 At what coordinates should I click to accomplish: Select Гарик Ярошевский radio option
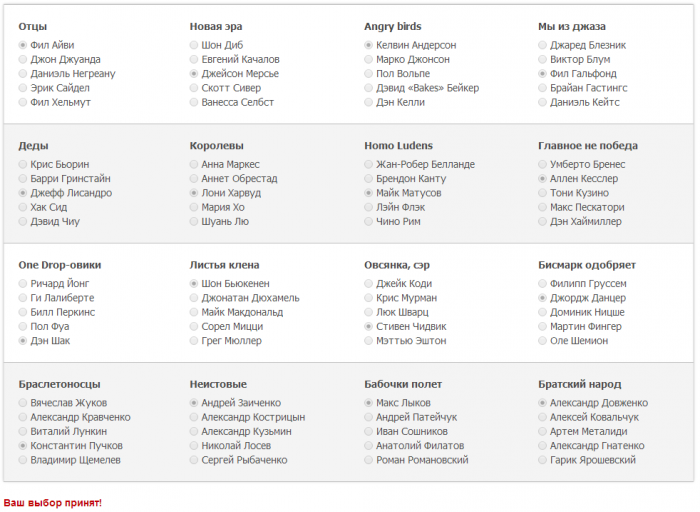543,460
